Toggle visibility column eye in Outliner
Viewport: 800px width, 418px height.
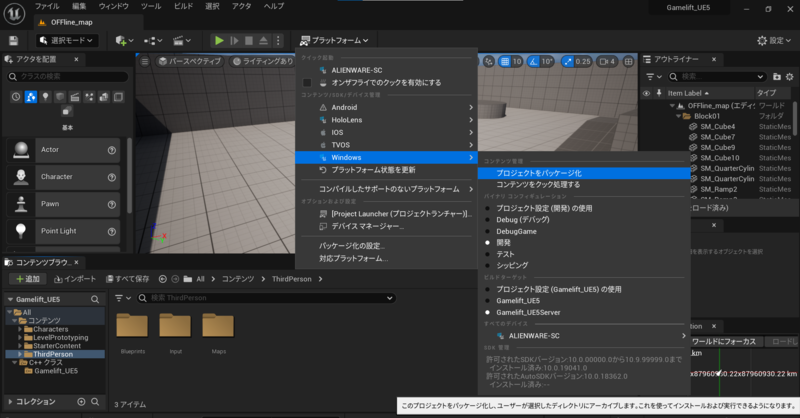point(646,93)
